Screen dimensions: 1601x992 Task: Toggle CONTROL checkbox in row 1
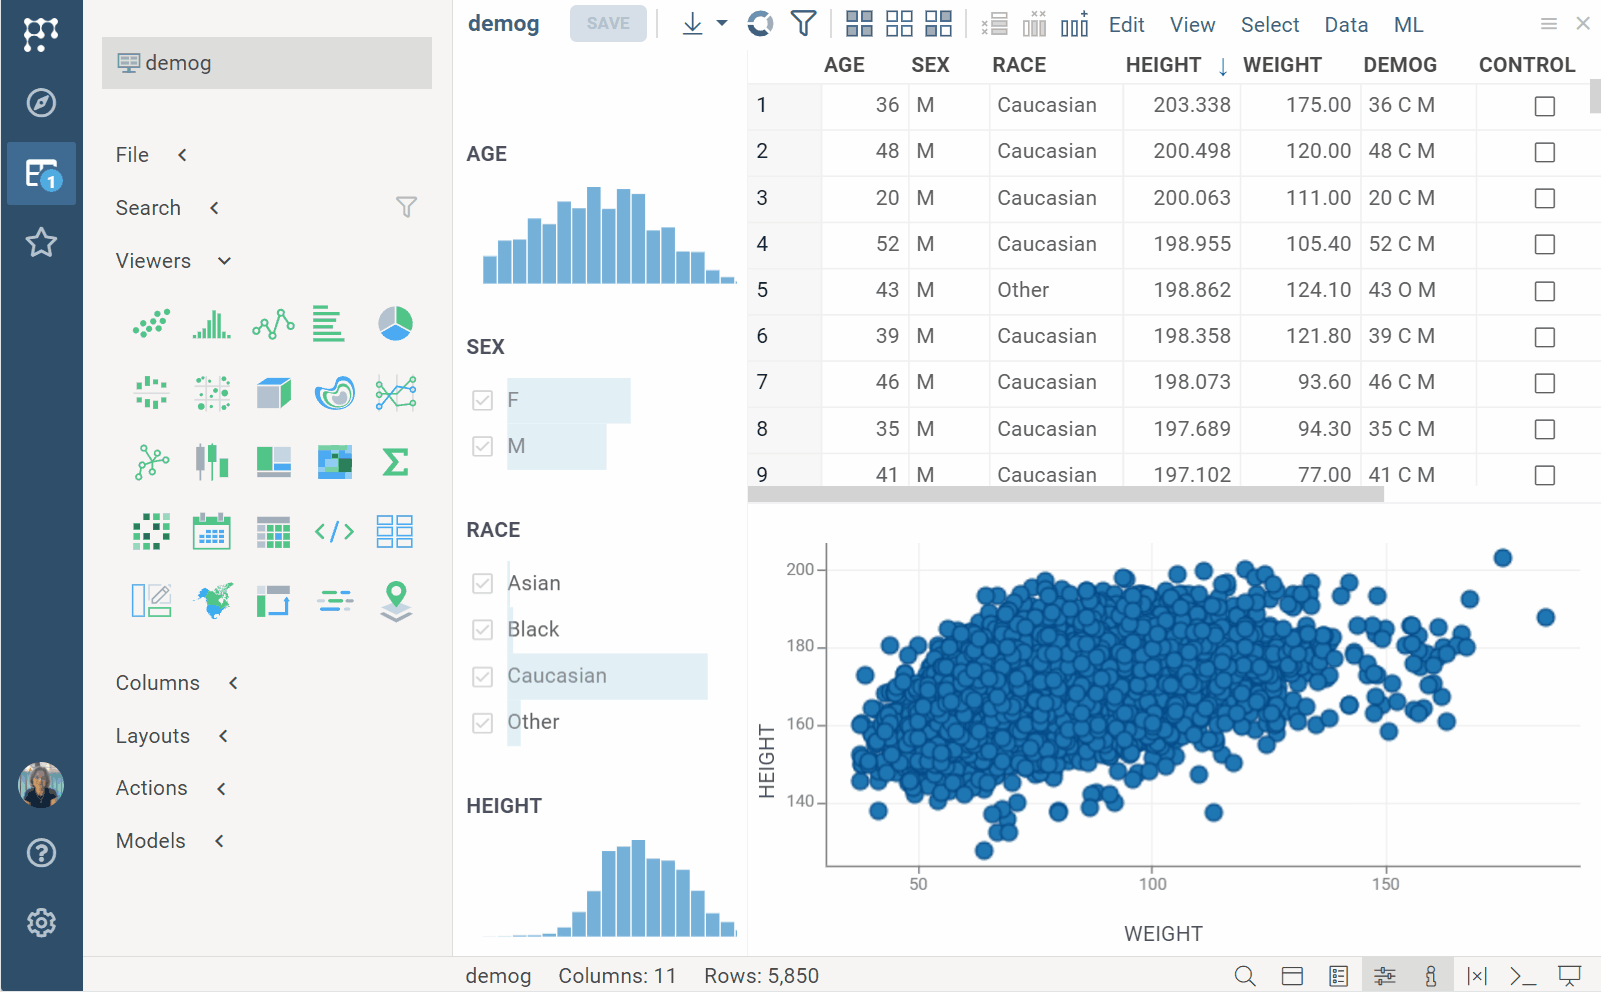tap(1544, 106)
